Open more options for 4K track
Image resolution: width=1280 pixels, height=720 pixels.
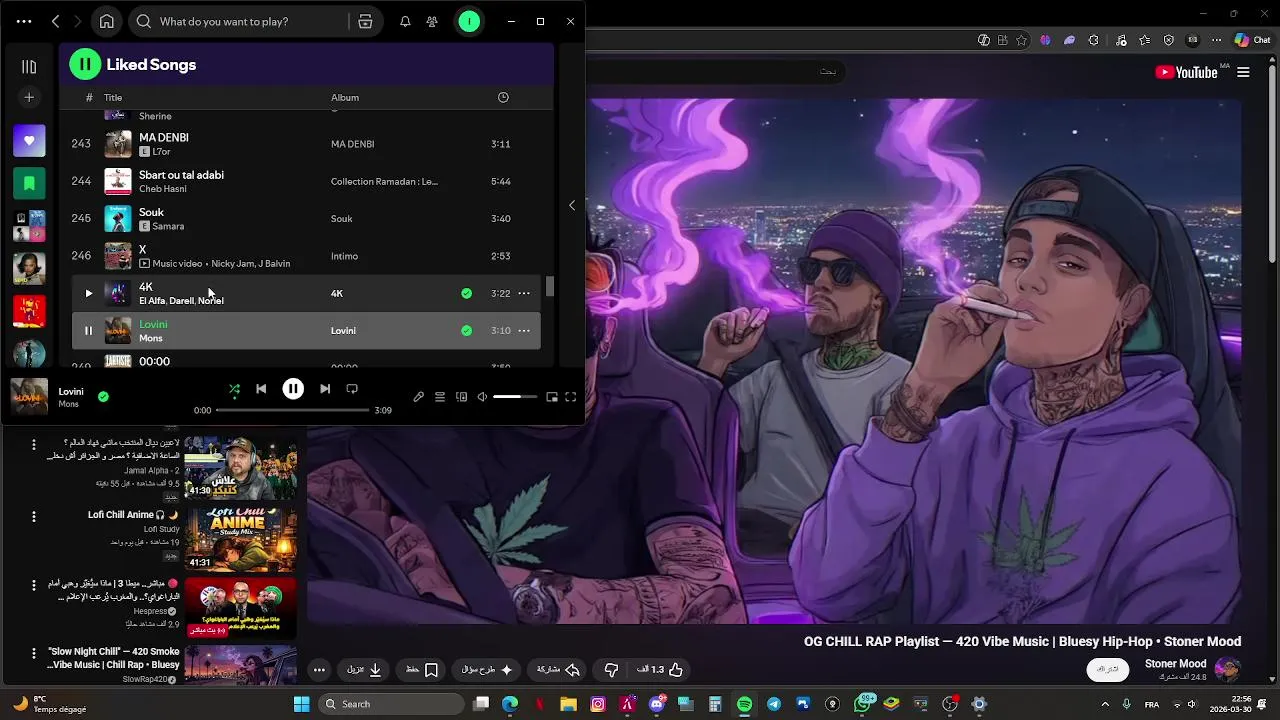tap(524, 293)
